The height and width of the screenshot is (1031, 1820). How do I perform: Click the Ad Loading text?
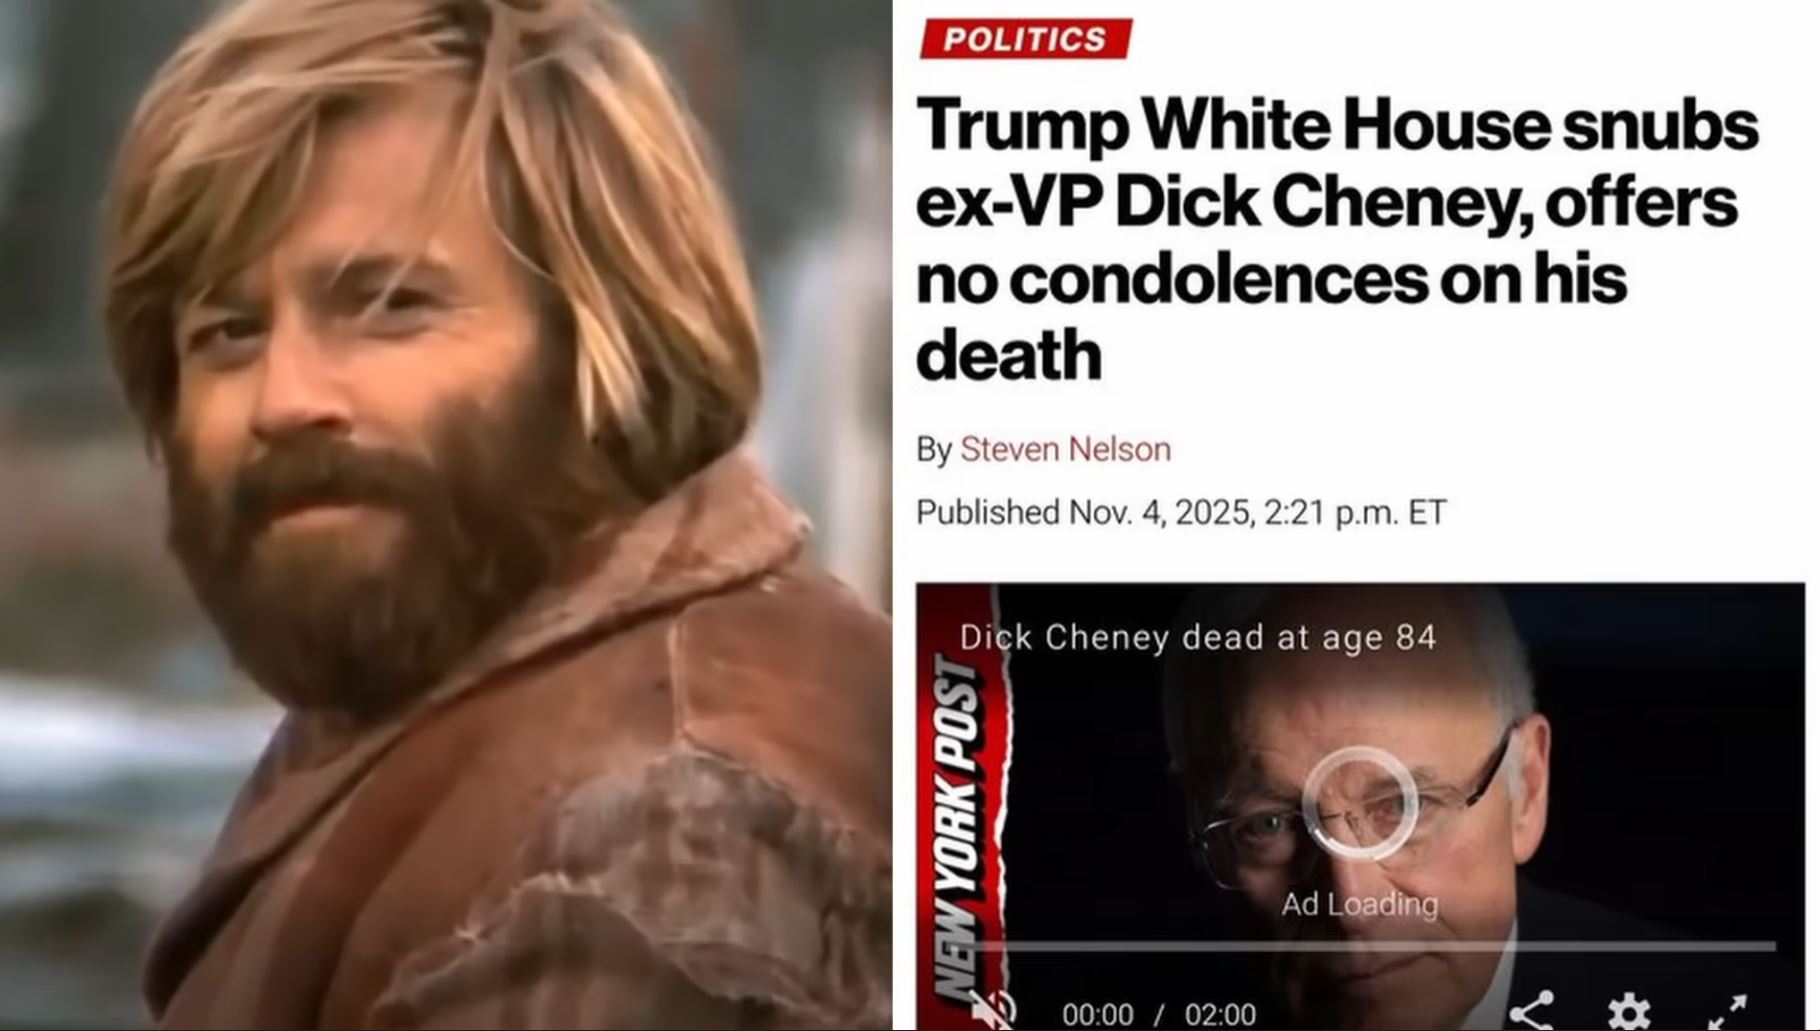click(x=1360, y=904)
